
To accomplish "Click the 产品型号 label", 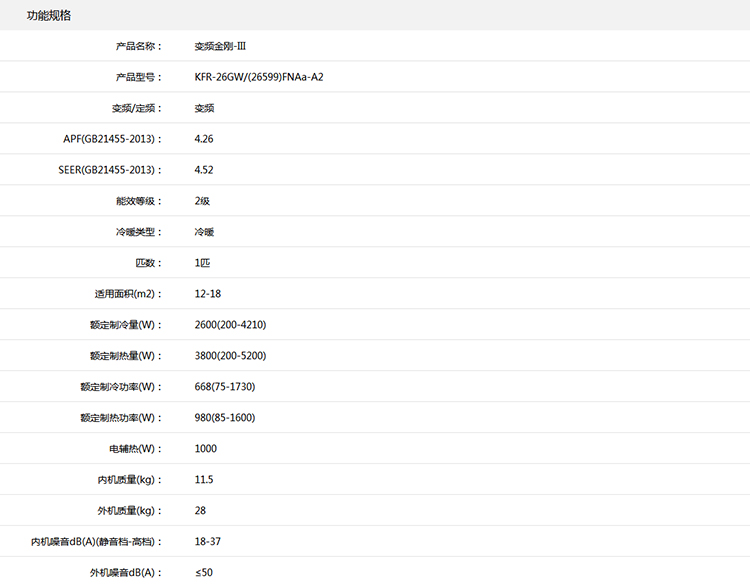I will point(139,77).
